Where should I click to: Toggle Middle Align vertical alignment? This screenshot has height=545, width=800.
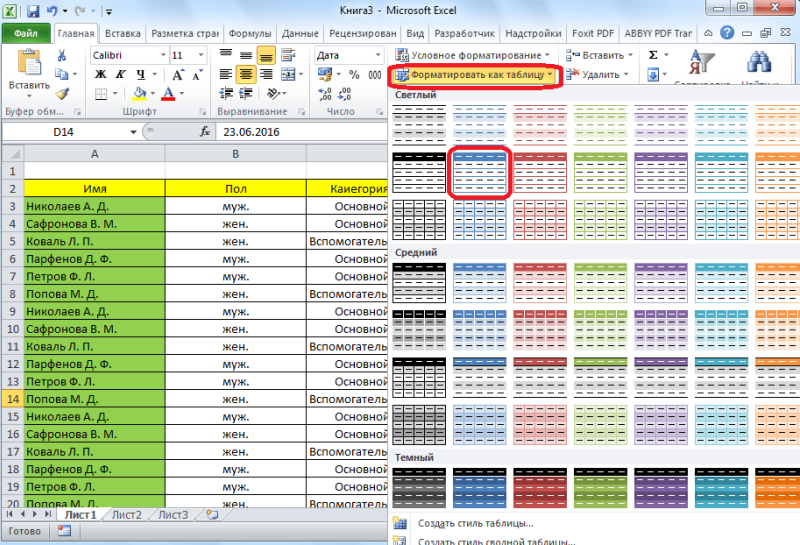(x=246, y=55)
